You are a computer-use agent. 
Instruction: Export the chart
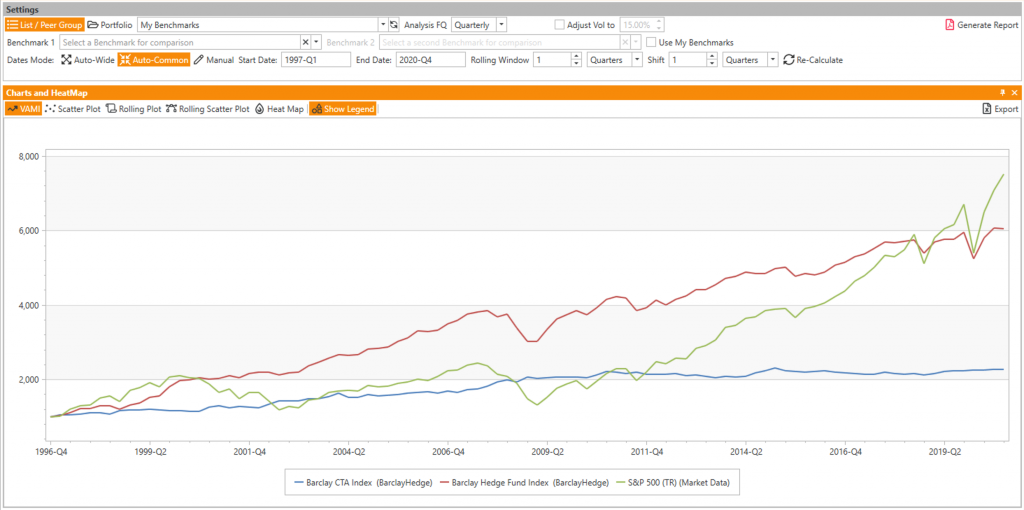pos(999,109)
